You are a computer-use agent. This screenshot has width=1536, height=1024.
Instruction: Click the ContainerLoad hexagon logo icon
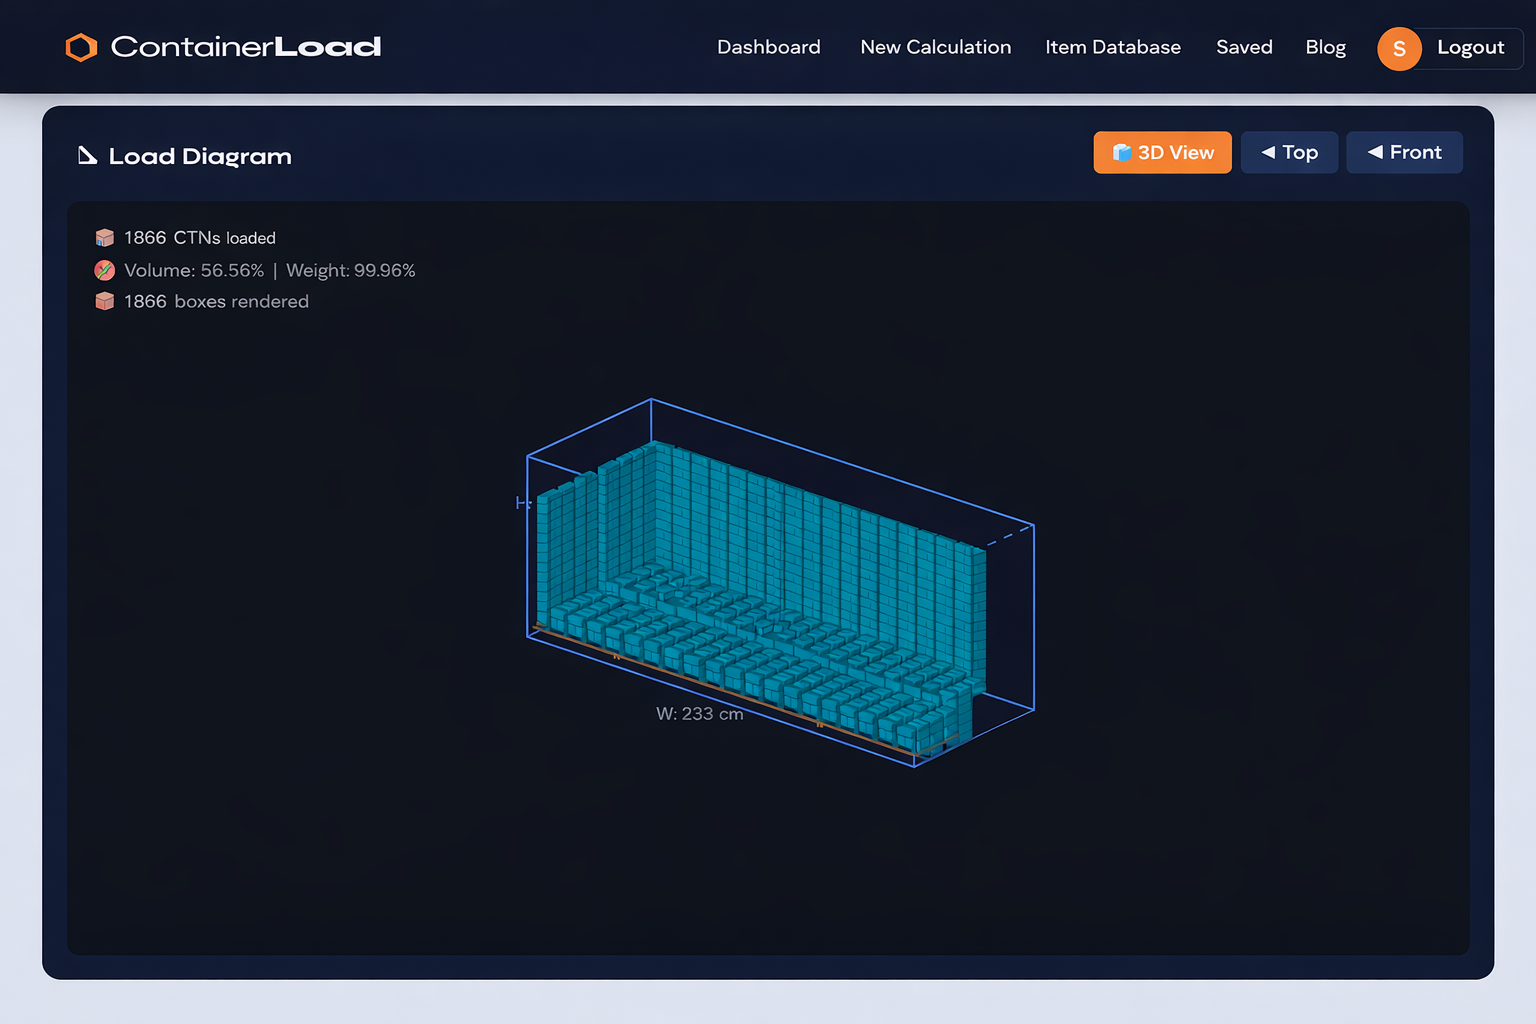click(80, 47)
